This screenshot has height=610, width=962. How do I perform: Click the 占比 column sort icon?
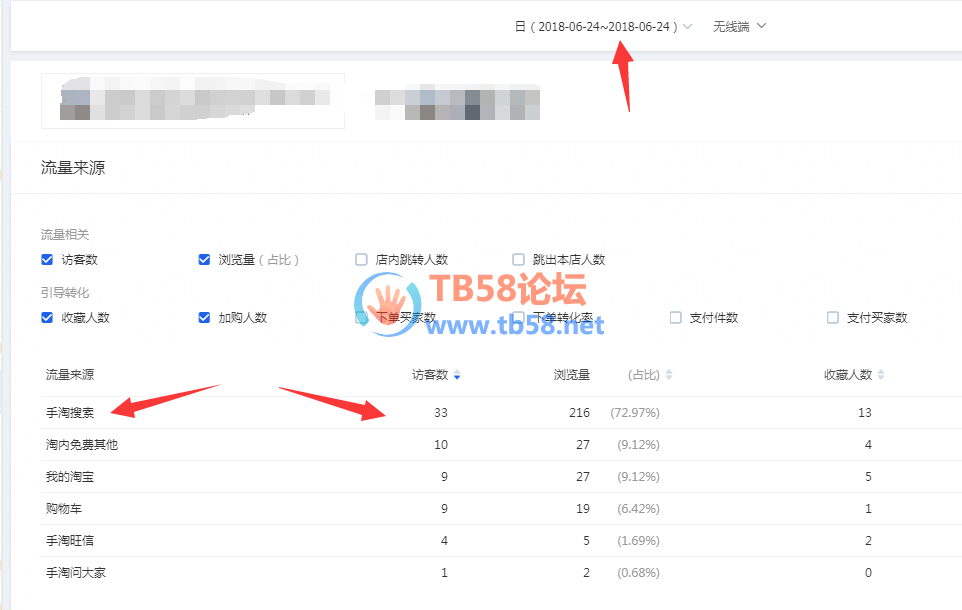click(x=669, y=375)
